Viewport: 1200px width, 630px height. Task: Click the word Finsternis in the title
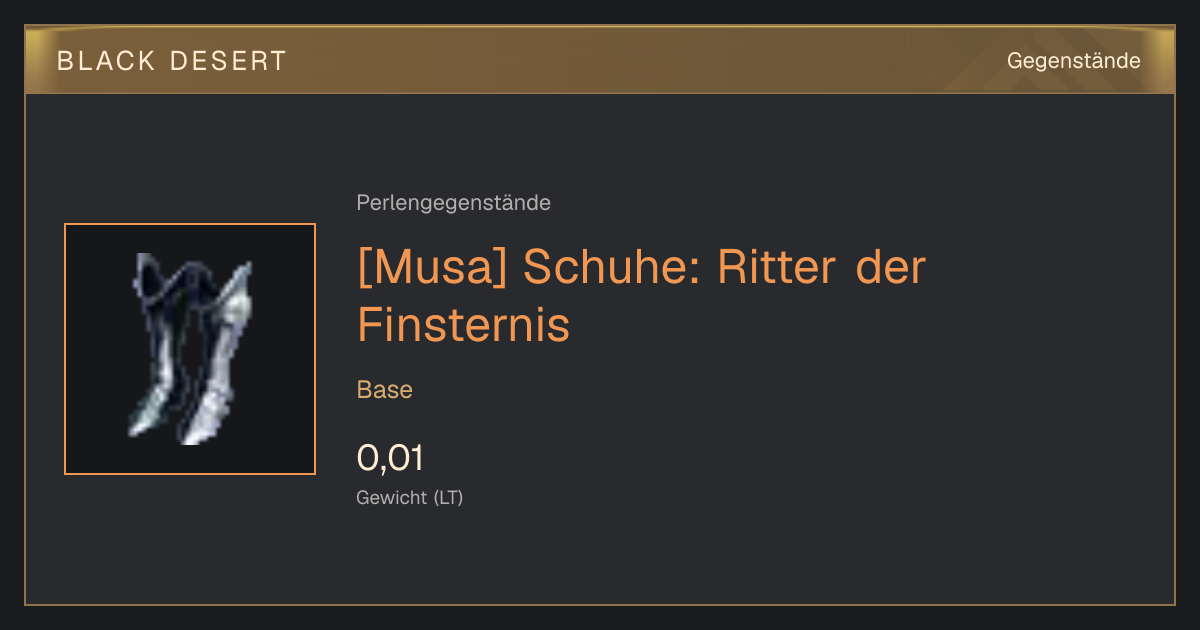tap(463, 324)
